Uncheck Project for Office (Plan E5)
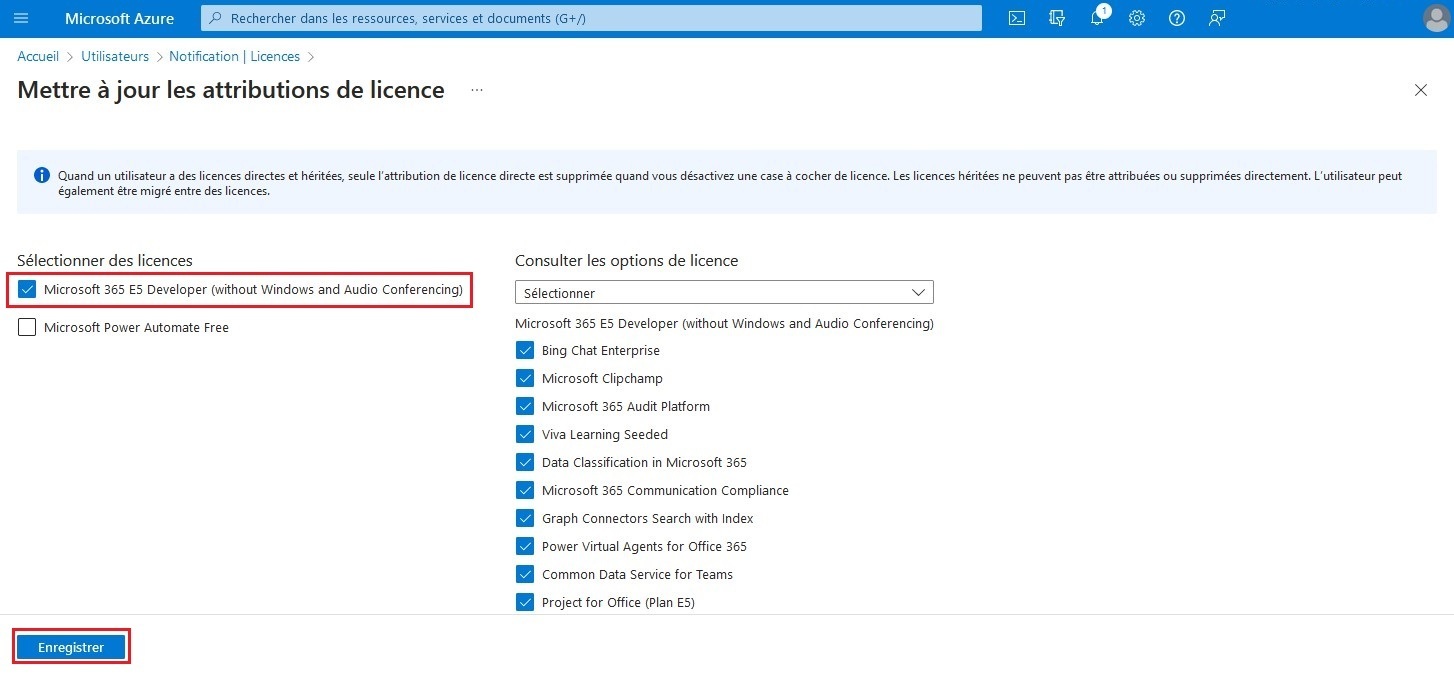 click(x=525, y=603)
